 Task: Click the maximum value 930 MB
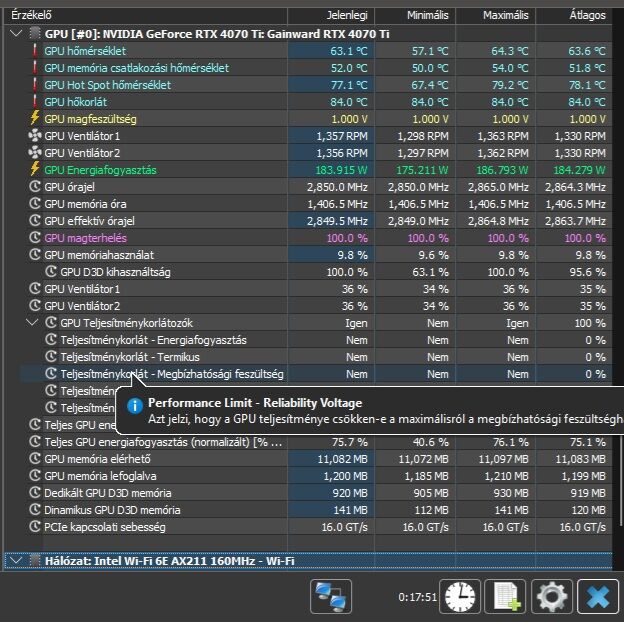[511, 493]
